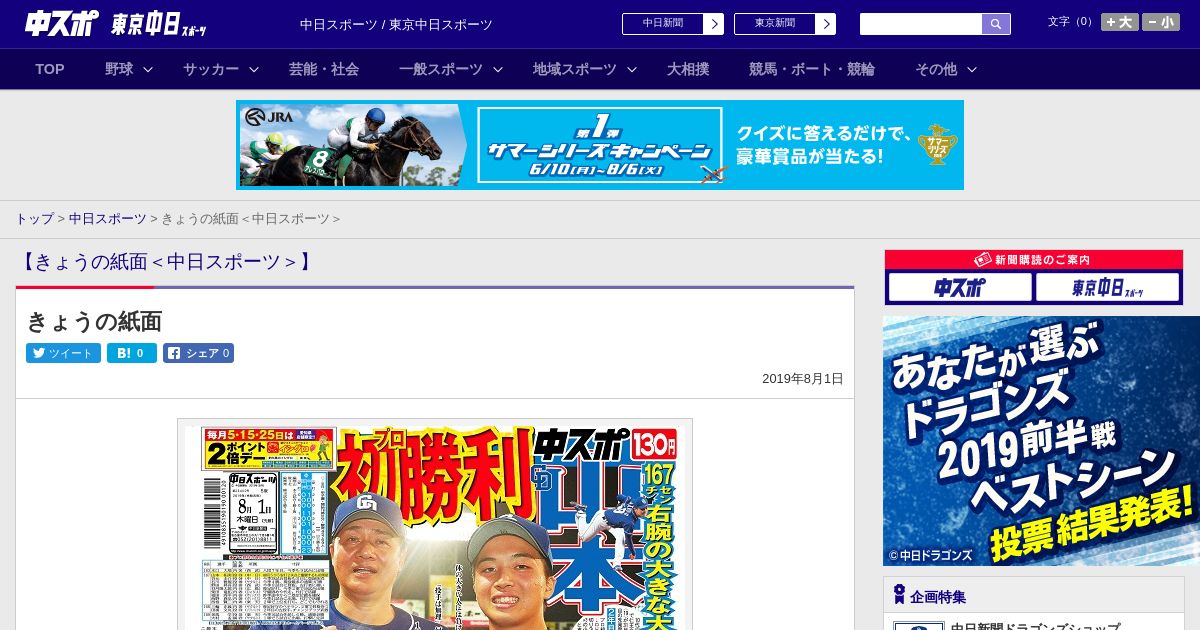Go to TOP in navigation bar

point(50,69)
